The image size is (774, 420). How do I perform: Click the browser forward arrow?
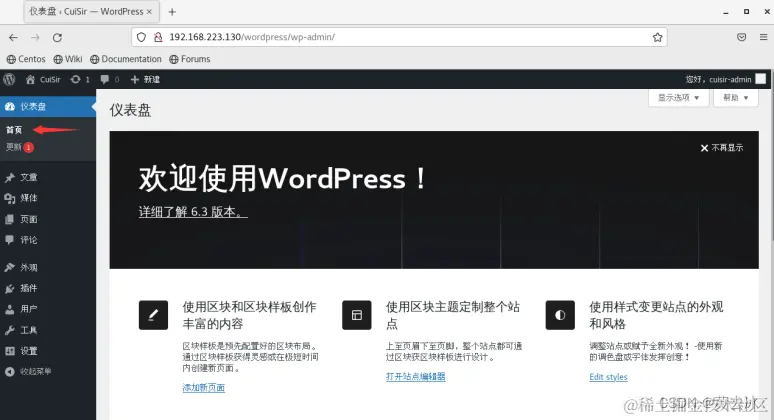[x=35, y=38]
